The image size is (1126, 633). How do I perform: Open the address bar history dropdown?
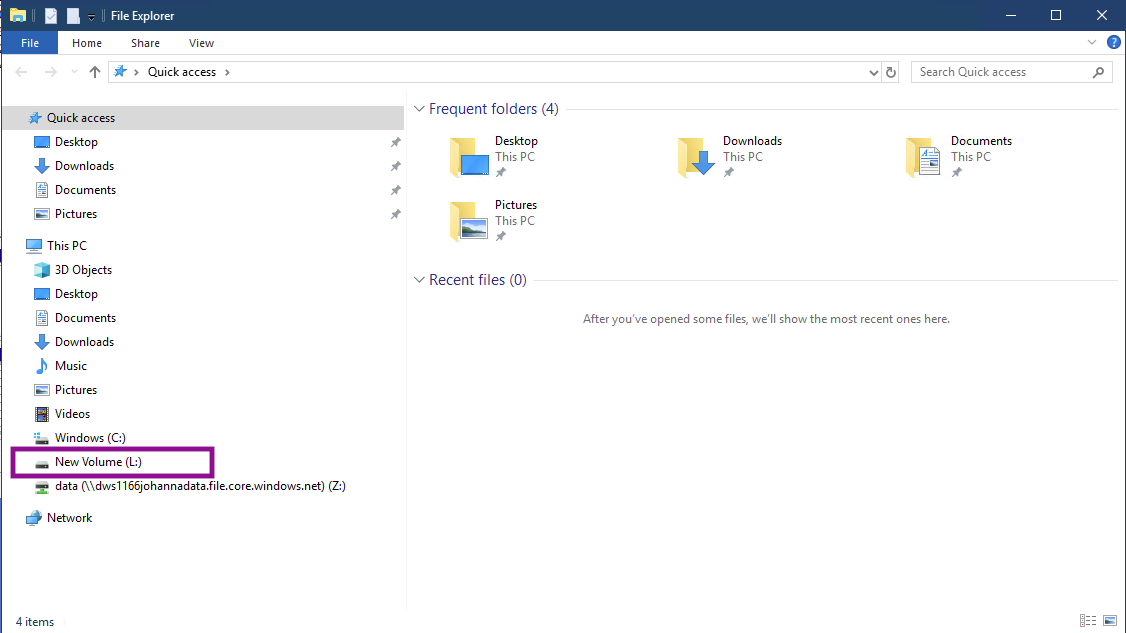click(873, 72)
